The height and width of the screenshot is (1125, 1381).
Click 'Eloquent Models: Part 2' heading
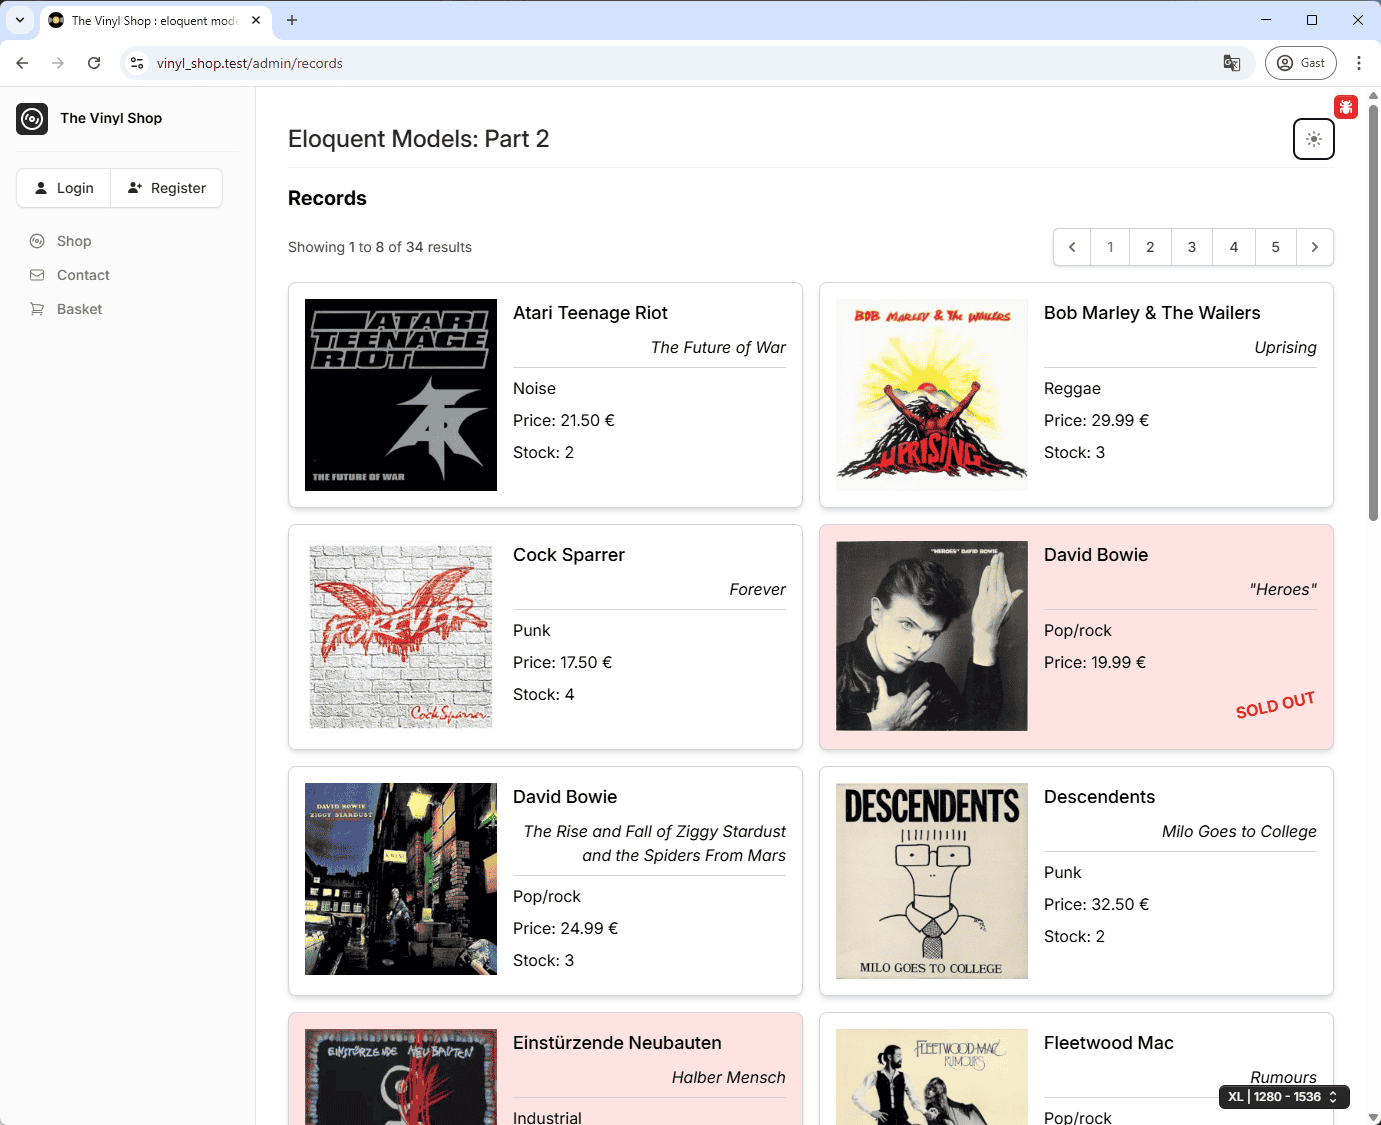click(418, 139)
